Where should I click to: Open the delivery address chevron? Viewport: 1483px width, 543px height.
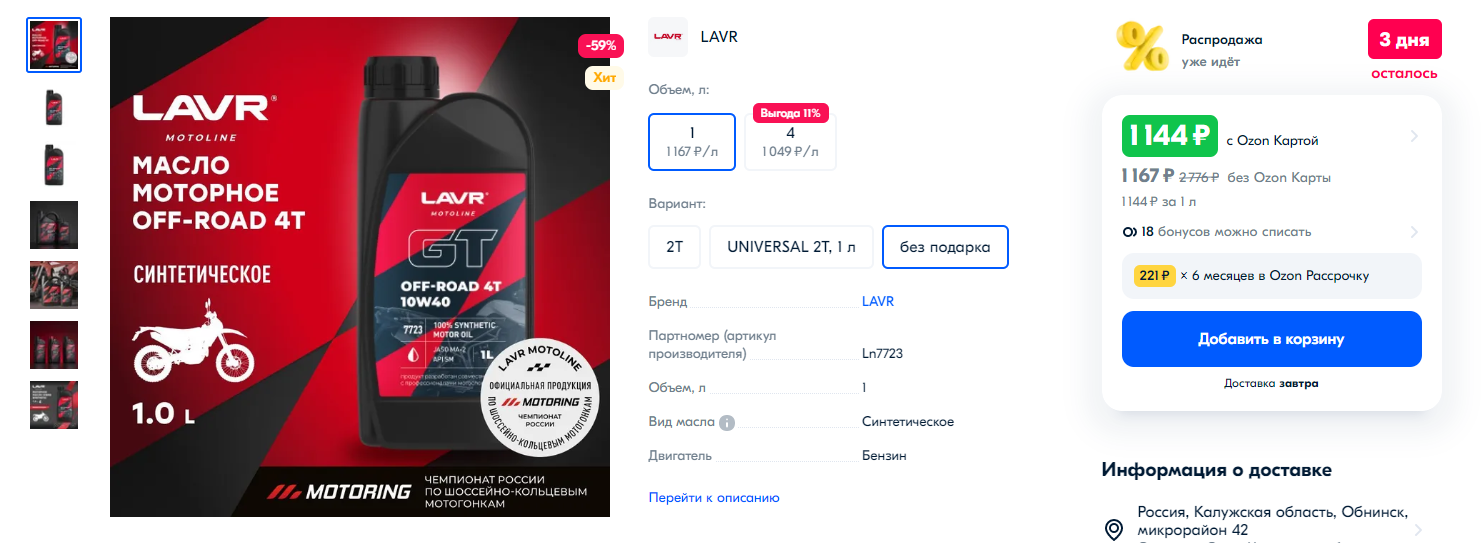[x=1417, y=530]
